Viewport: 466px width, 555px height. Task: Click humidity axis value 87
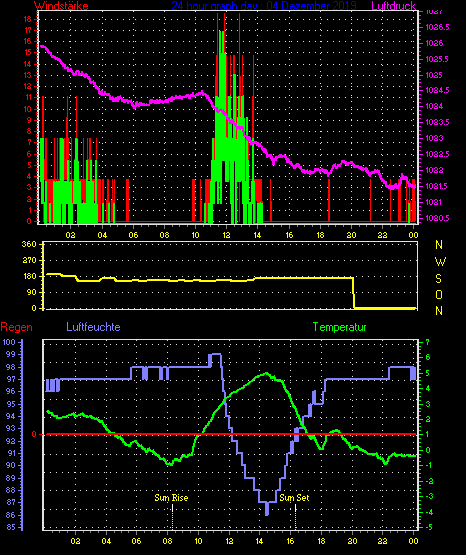coord(11,502)
